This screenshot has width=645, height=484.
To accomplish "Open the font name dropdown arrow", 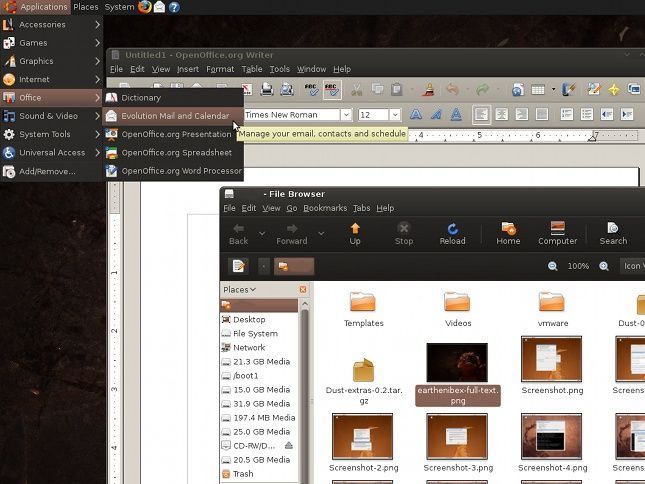I will coord(346,115).
